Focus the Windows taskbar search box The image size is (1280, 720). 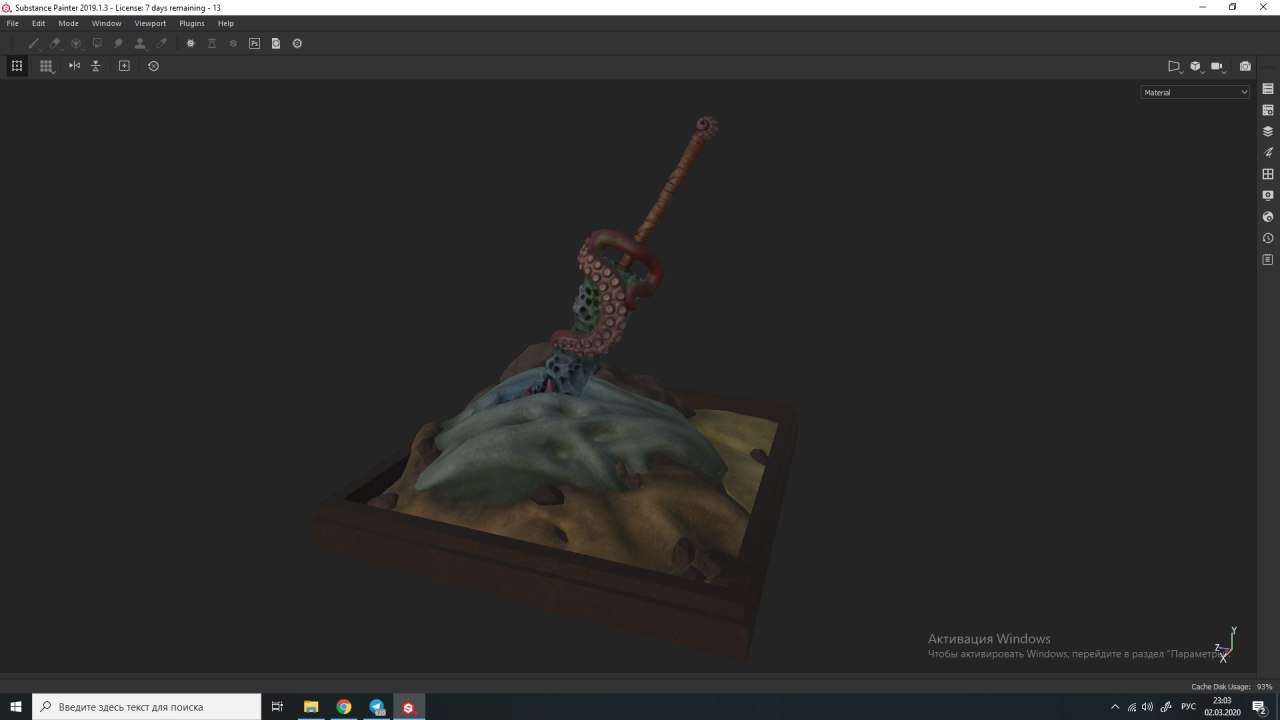[x=147, y=707]
